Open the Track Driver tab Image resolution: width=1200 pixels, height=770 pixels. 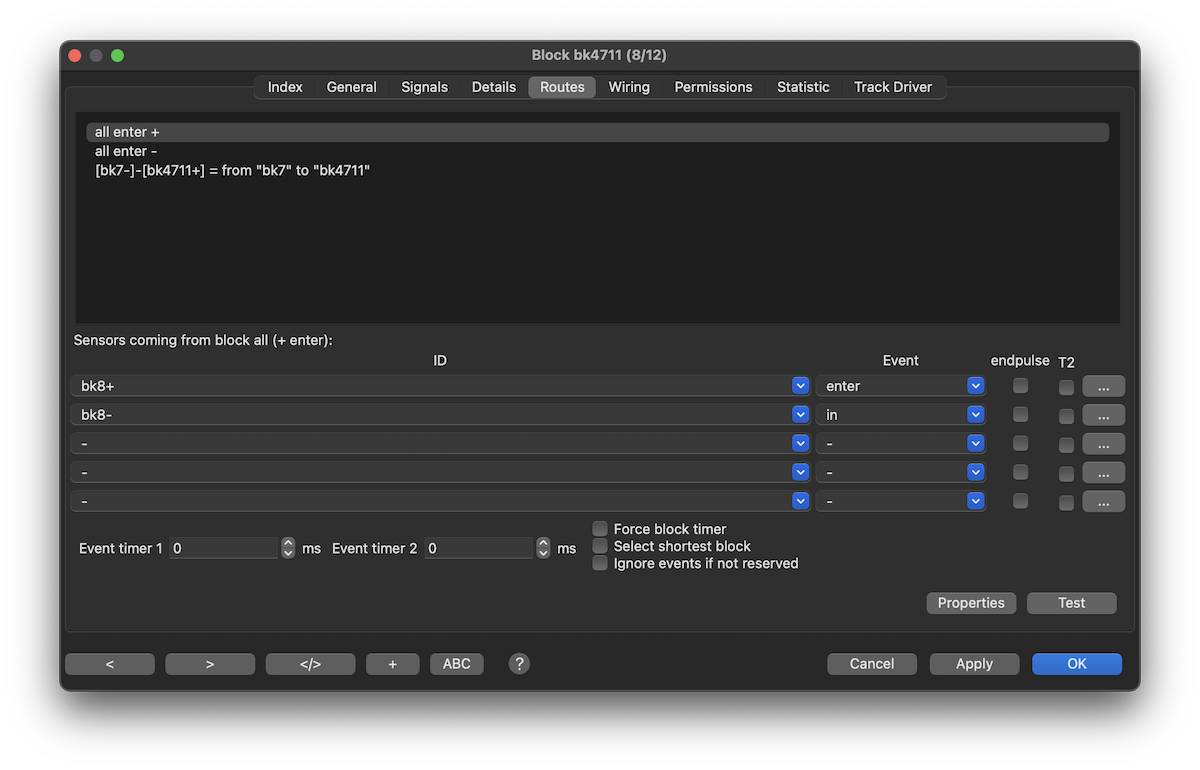[x=892, y=87]
